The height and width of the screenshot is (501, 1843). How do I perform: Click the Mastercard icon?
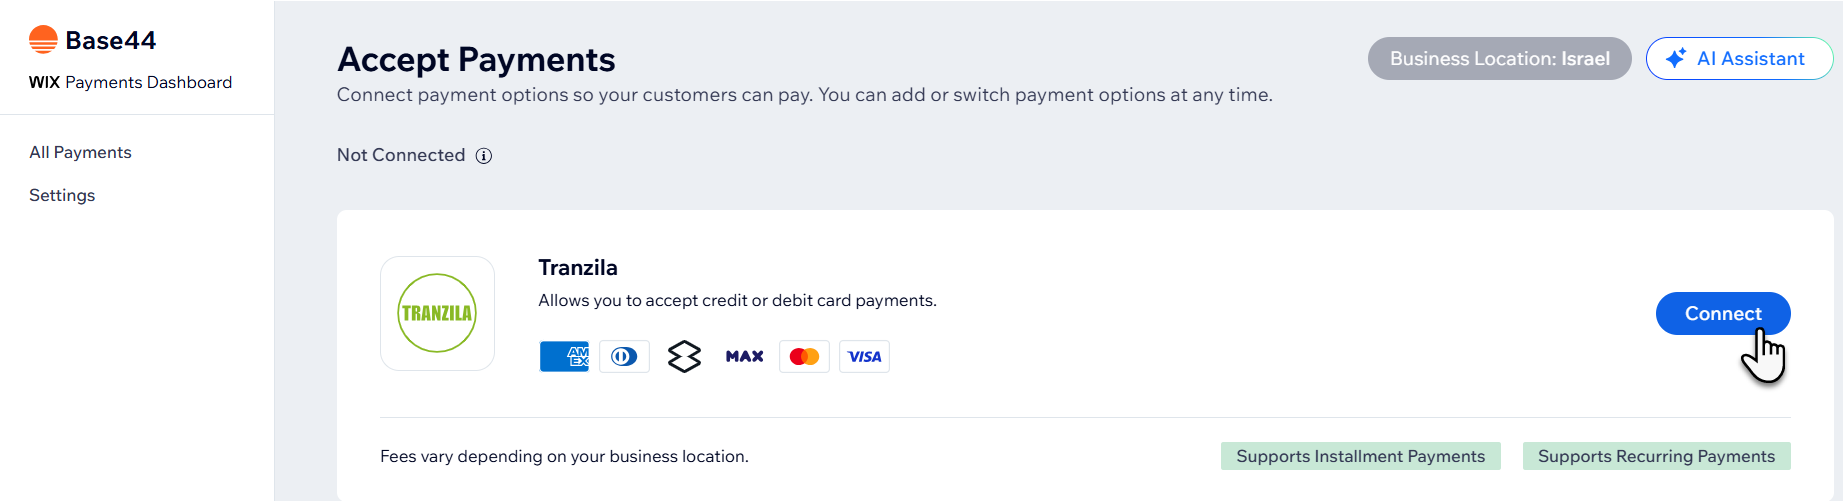(x=804, y=356)
